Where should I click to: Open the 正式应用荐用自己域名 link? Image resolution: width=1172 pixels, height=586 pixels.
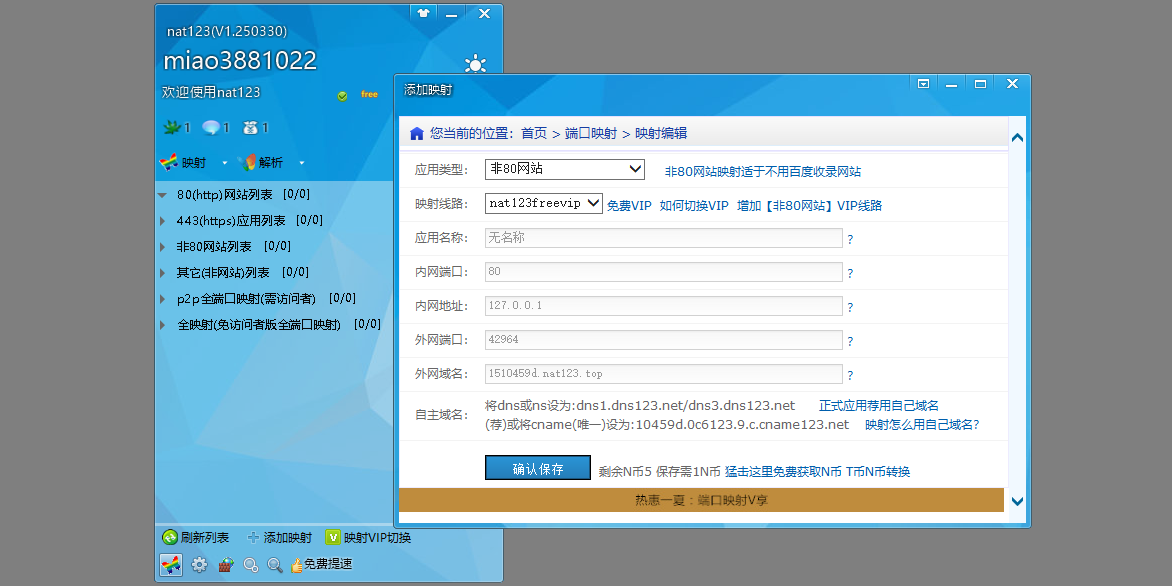pyautogui.click(x=879, y=406)
